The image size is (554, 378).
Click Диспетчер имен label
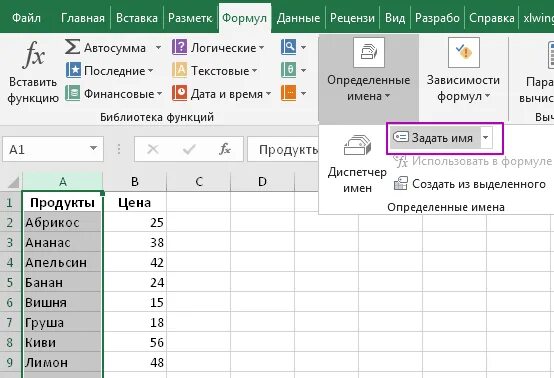(357, 180)
